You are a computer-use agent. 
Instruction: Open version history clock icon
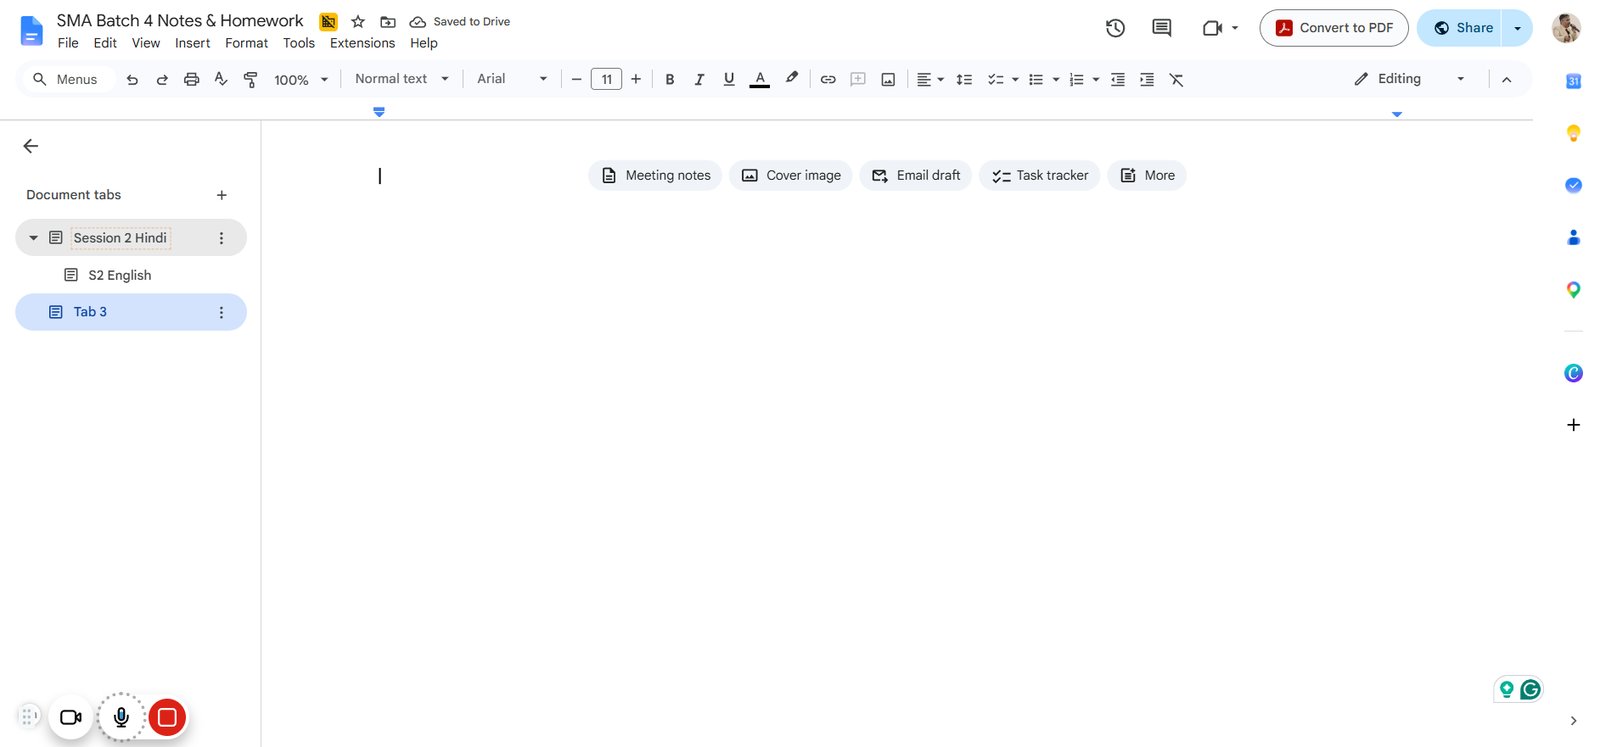coord(1115,28)
